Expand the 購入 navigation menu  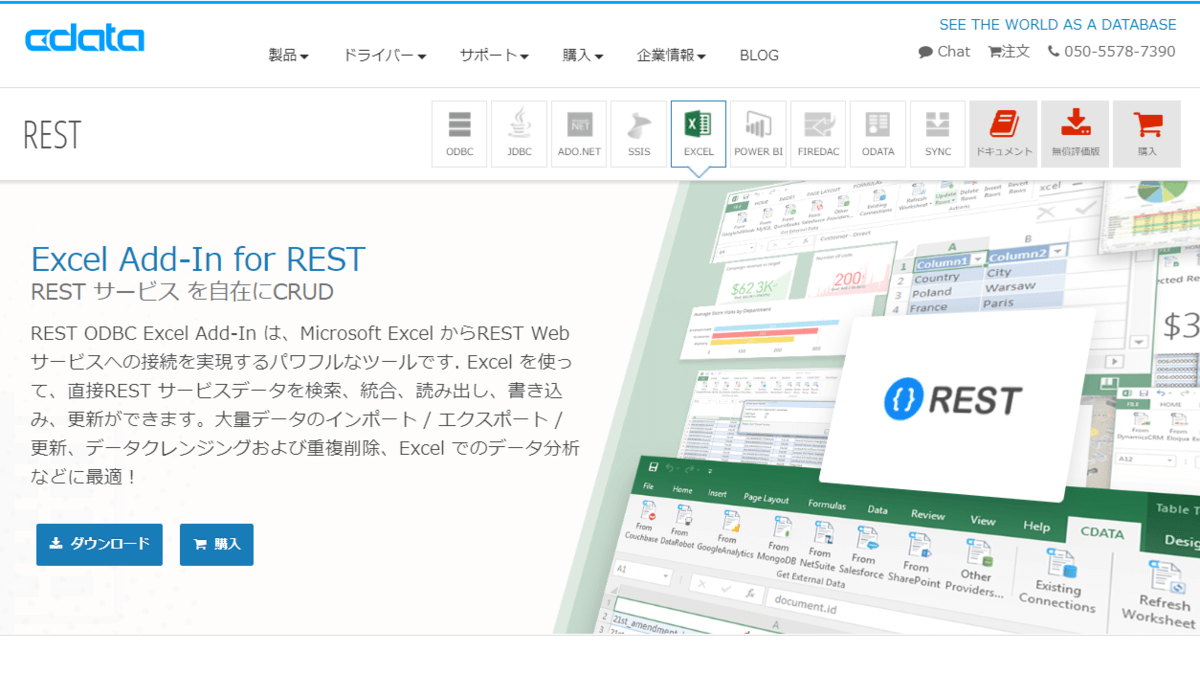(x=583, y=55)
